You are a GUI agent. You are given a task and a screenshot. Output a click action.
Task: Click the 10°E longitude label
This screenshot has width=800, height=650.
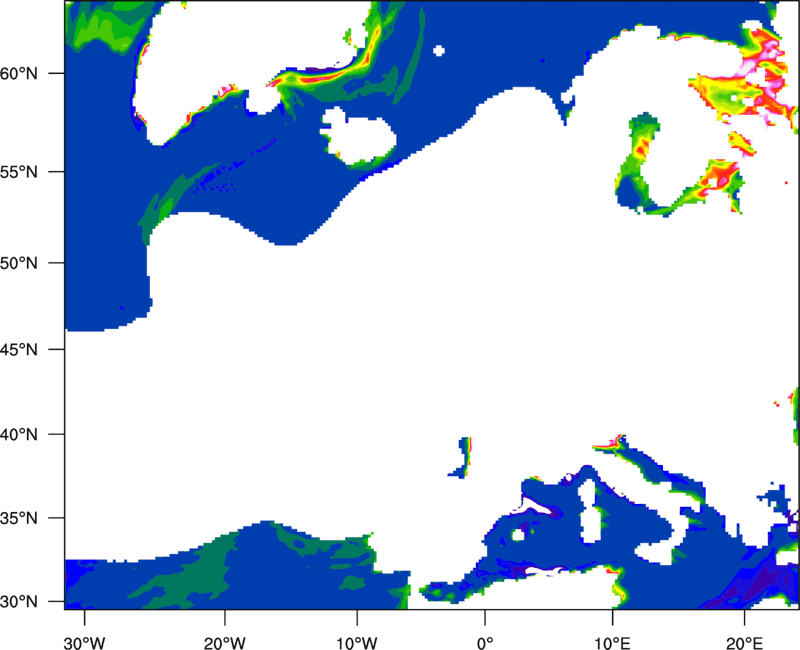tap(612, 643)
